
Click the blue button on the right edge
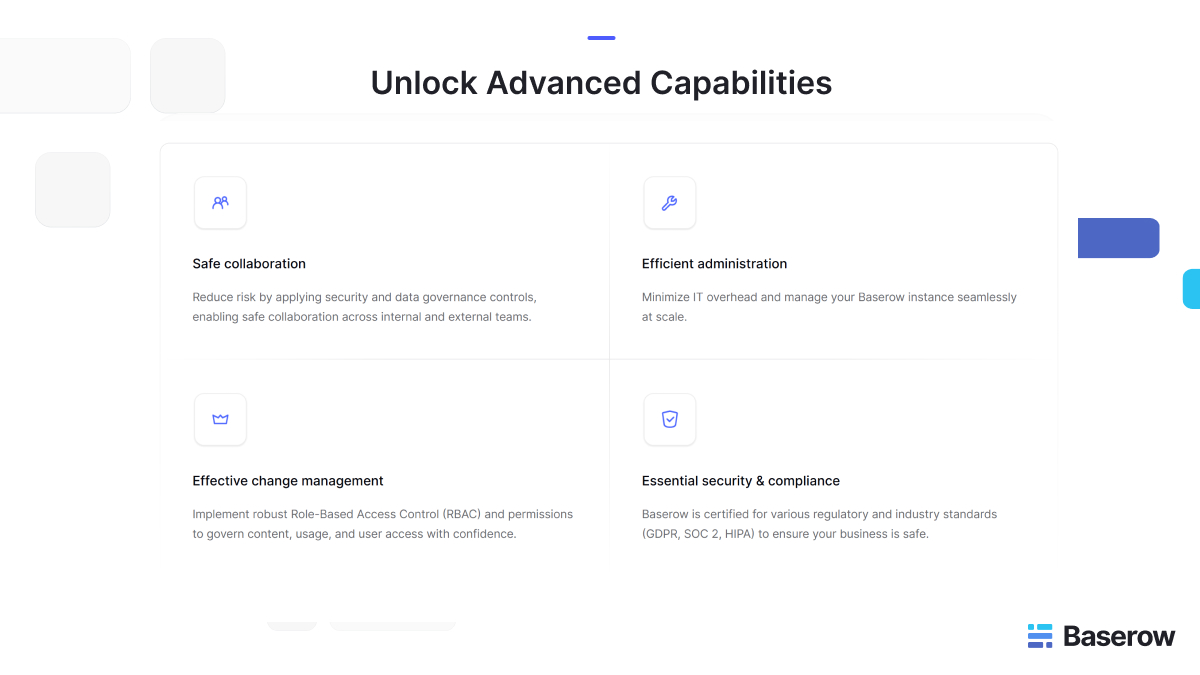(x=1118, y=238)
